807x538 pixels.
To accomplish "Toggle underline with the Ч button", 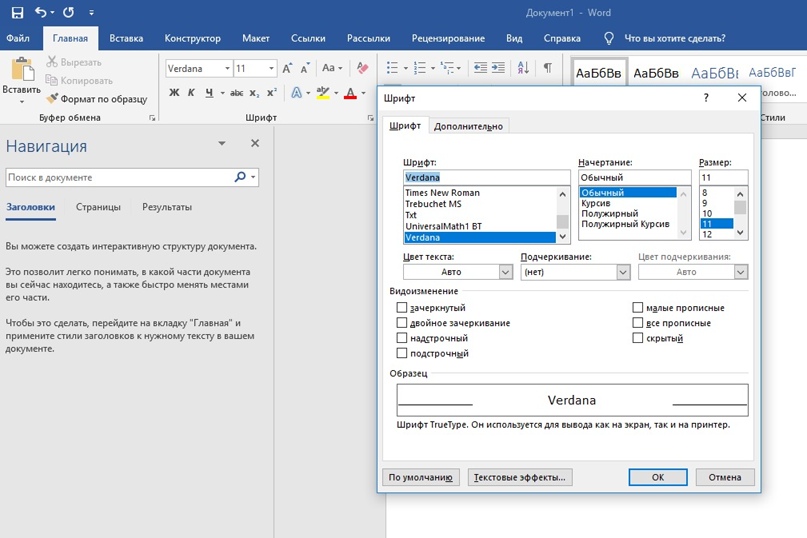I will point(209,93).
